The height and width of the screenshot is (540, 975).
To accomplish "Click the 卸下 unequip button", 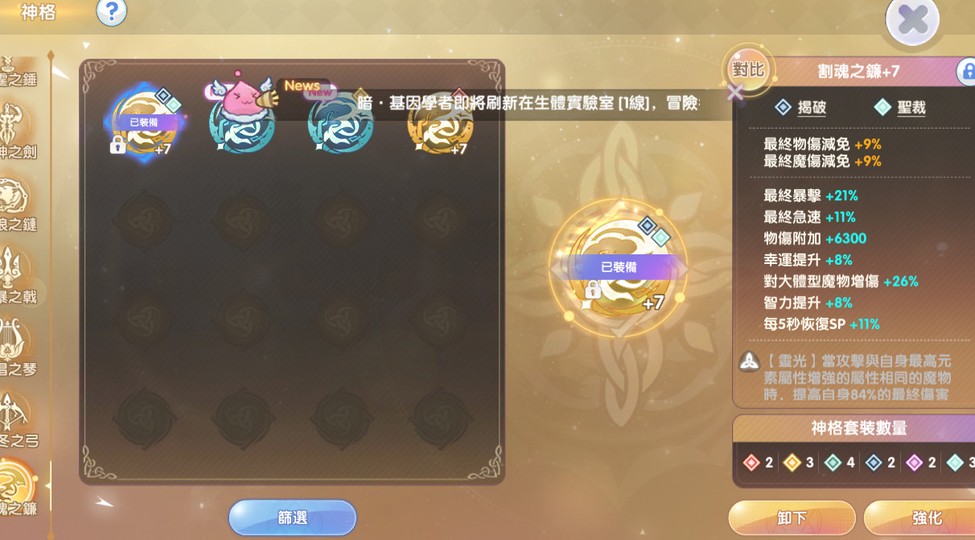I will (792, 518).
